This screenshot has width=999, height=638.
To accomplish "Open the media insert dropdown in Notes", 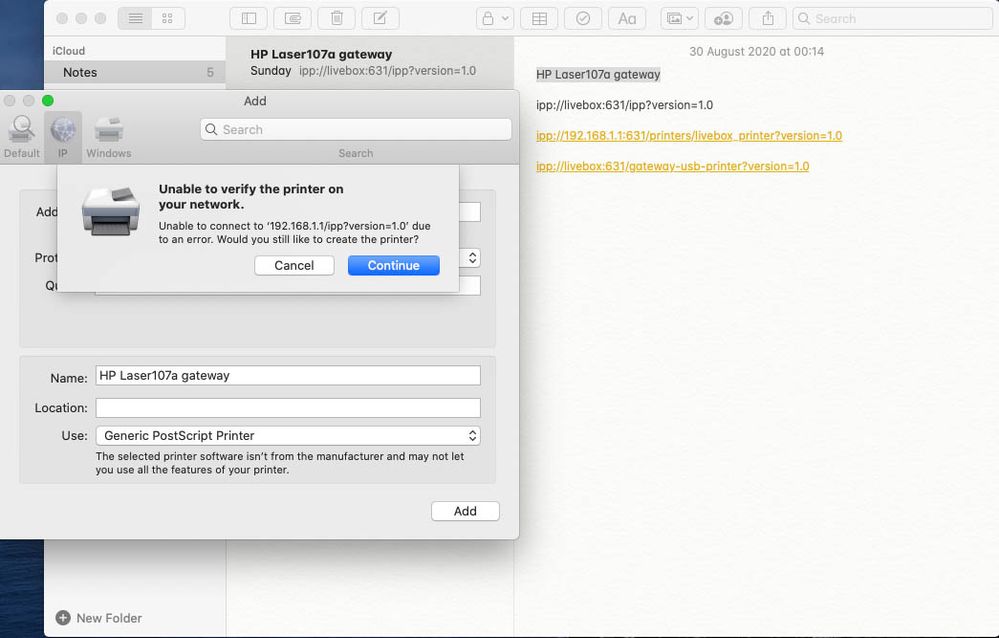I will point(679,18).
